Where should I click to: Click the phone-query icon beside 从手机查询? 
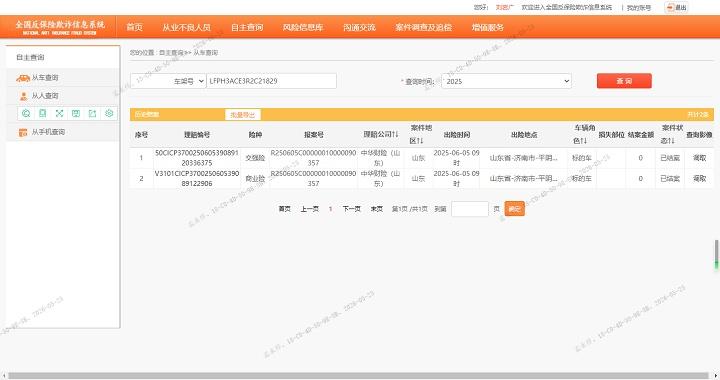click(23, 132)
